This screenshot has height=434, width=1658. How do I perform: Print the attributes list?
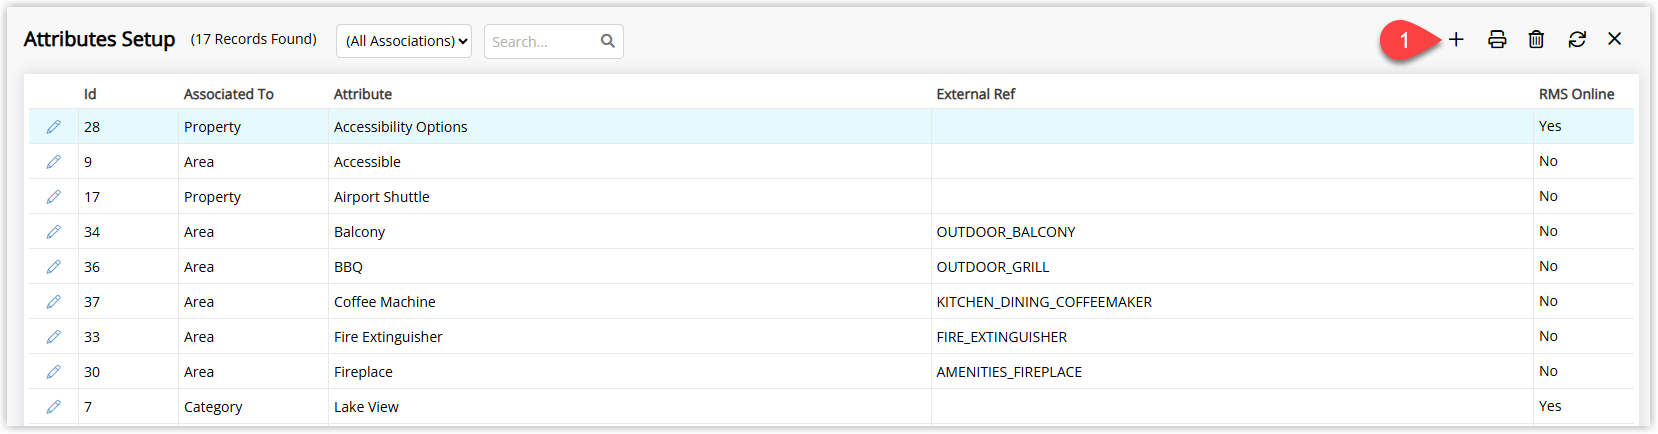1497,39
